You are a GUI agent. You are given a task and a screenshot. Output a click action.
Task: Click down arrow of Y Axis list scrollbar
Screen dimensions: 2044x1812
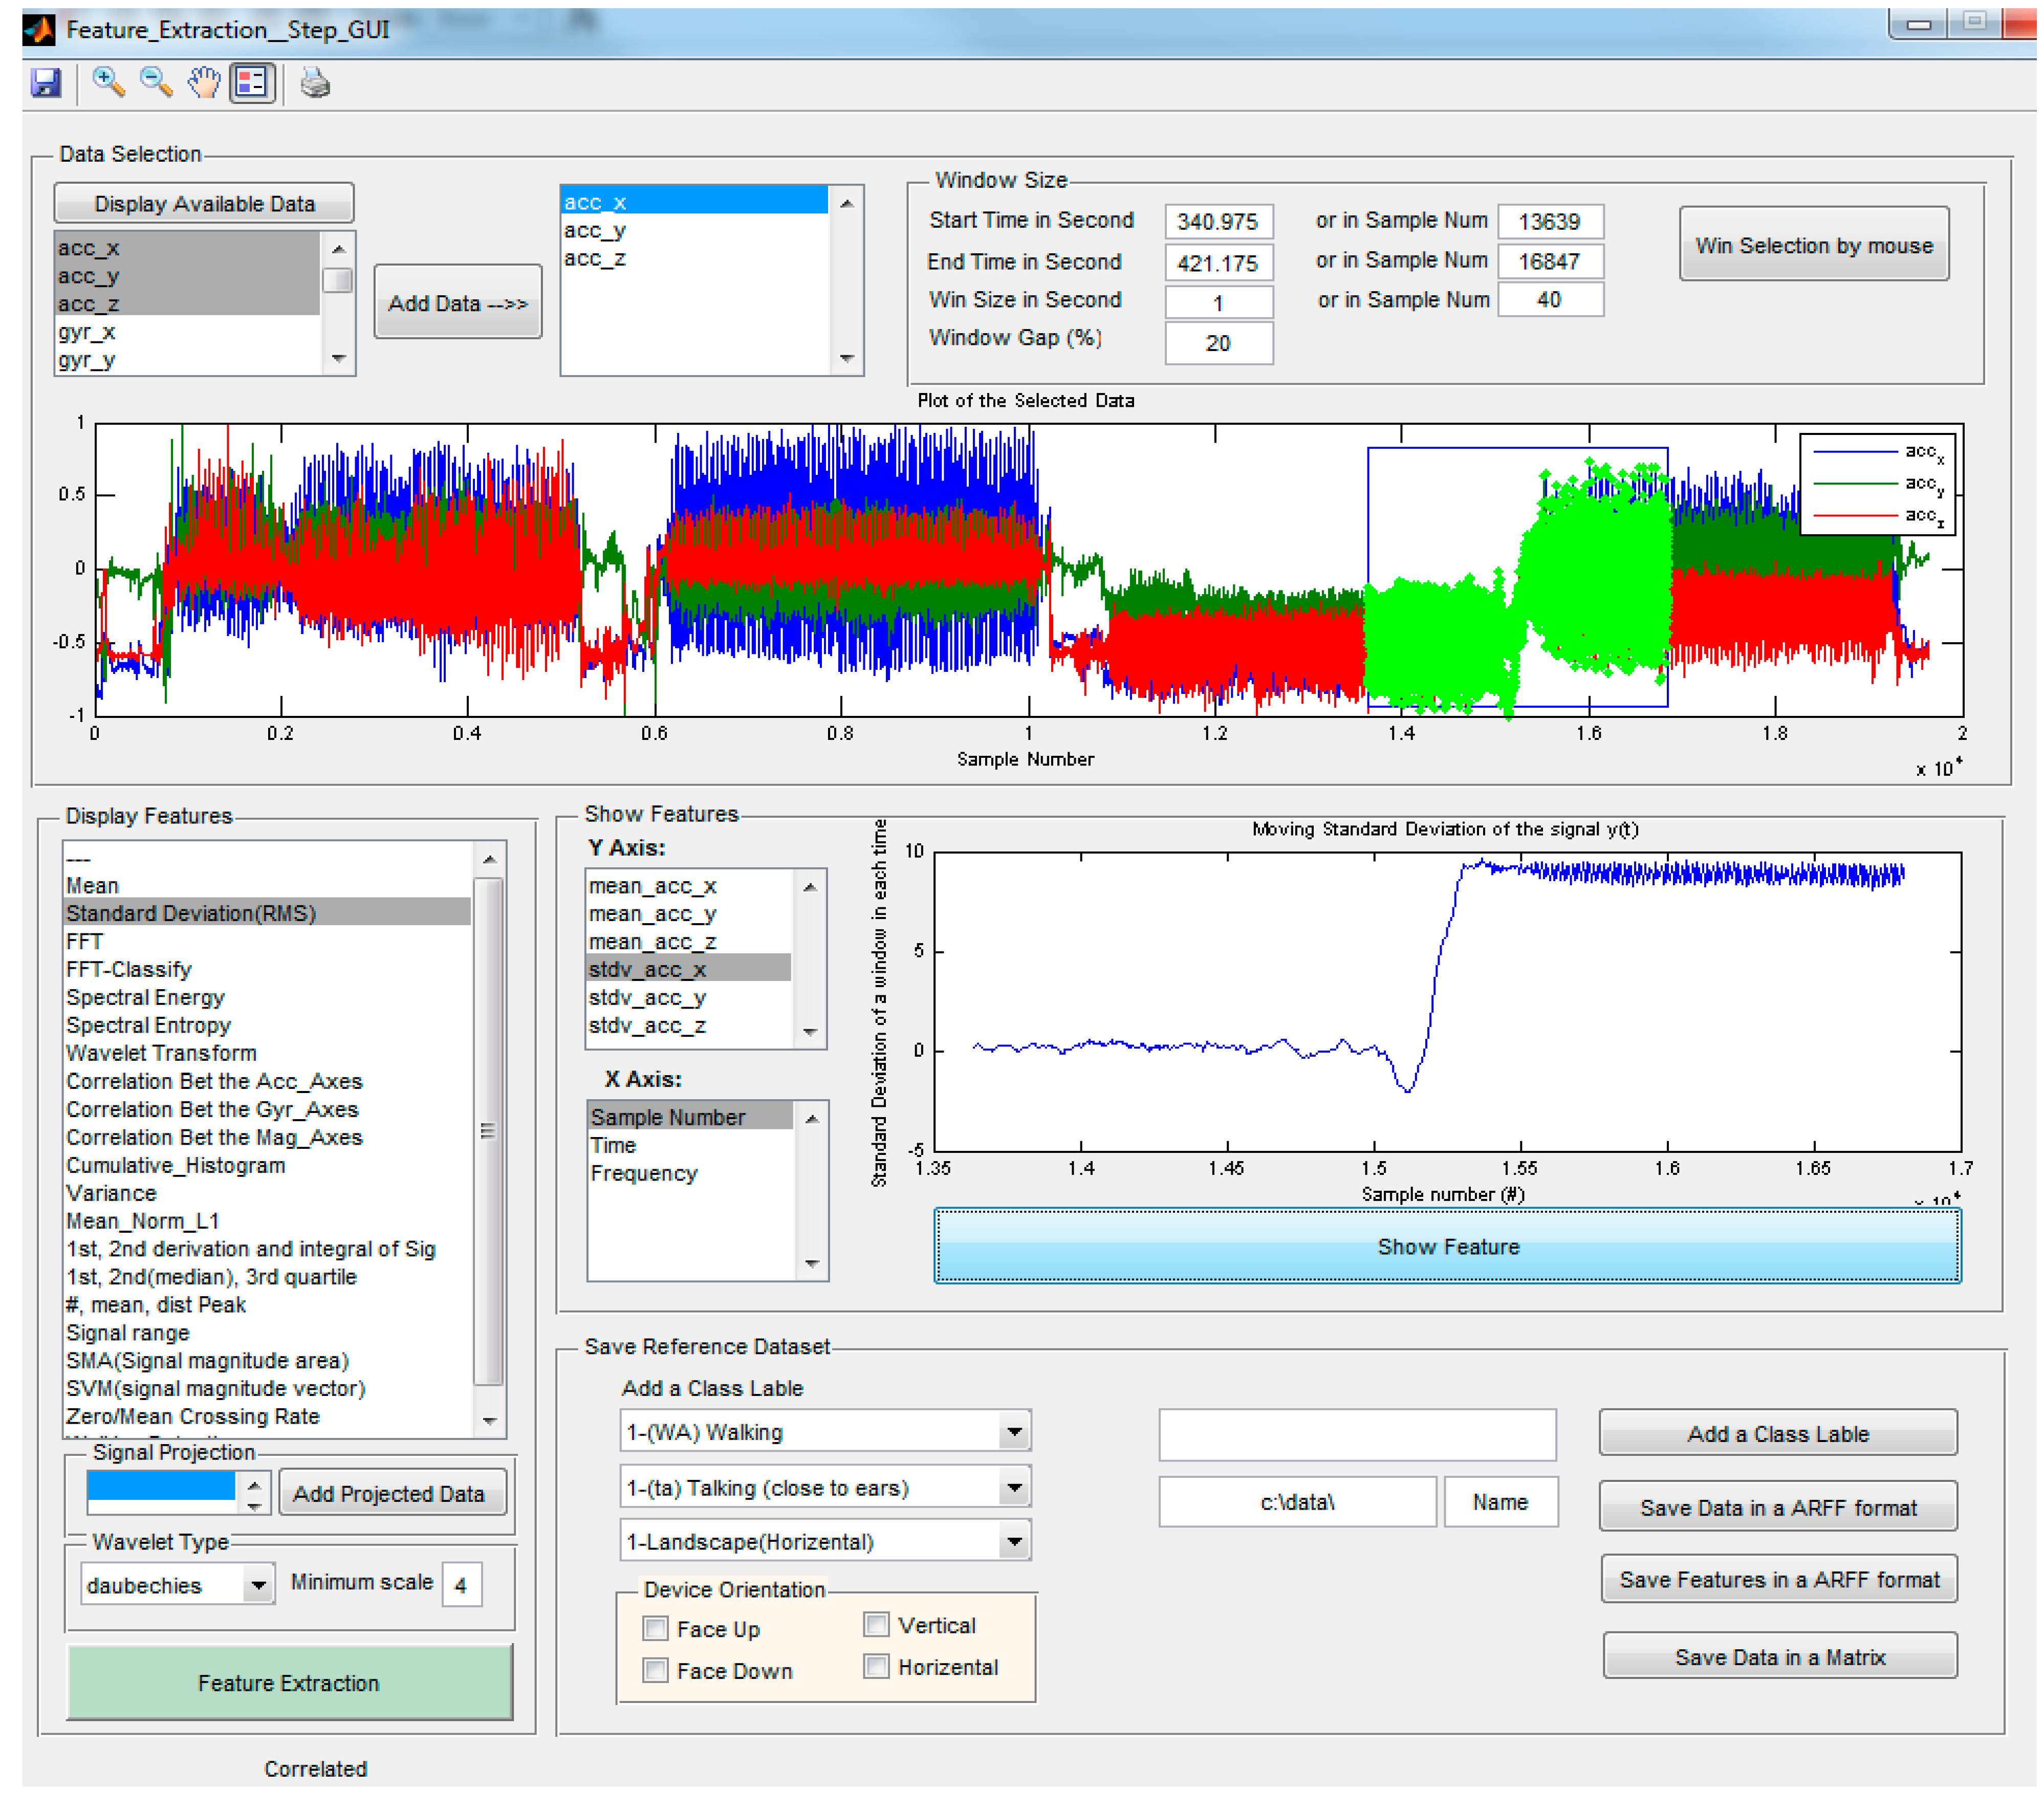point(810,1032)
